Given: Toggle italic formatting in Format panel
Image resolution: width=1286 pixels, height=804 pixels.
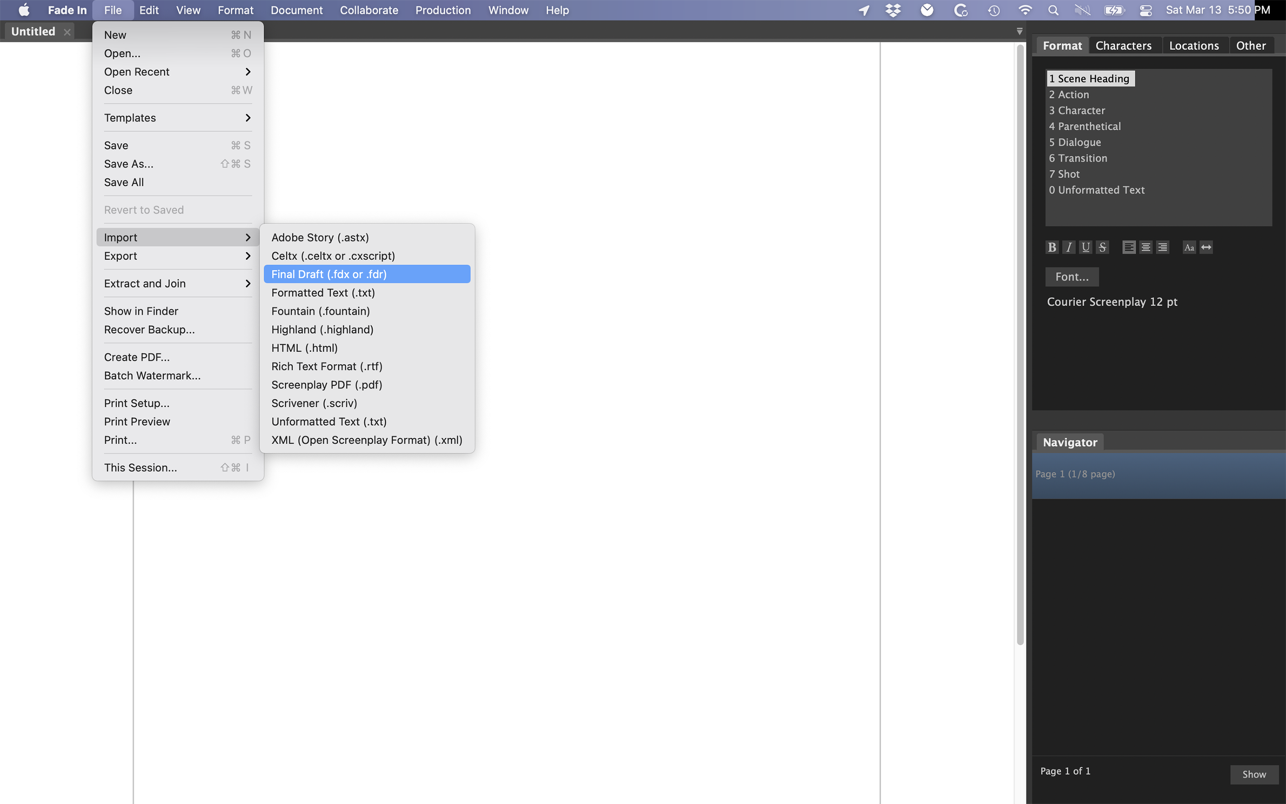Looking at the screenshot, I should (1068, 247).
